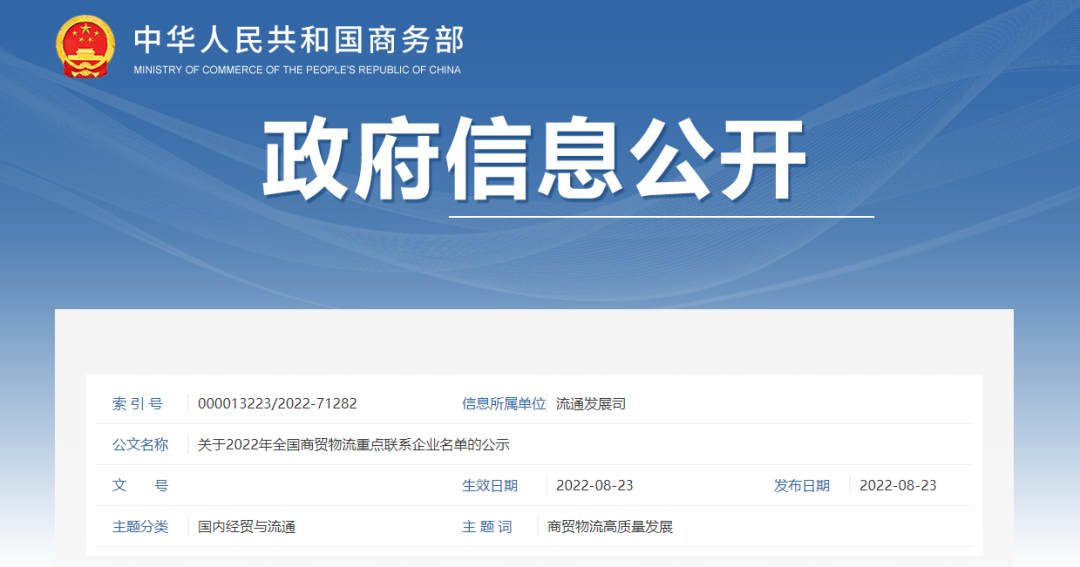Select the publish date 2022-08-23 value
Viewport: 1080px width, 567px height.
click(x=898, y=485)
